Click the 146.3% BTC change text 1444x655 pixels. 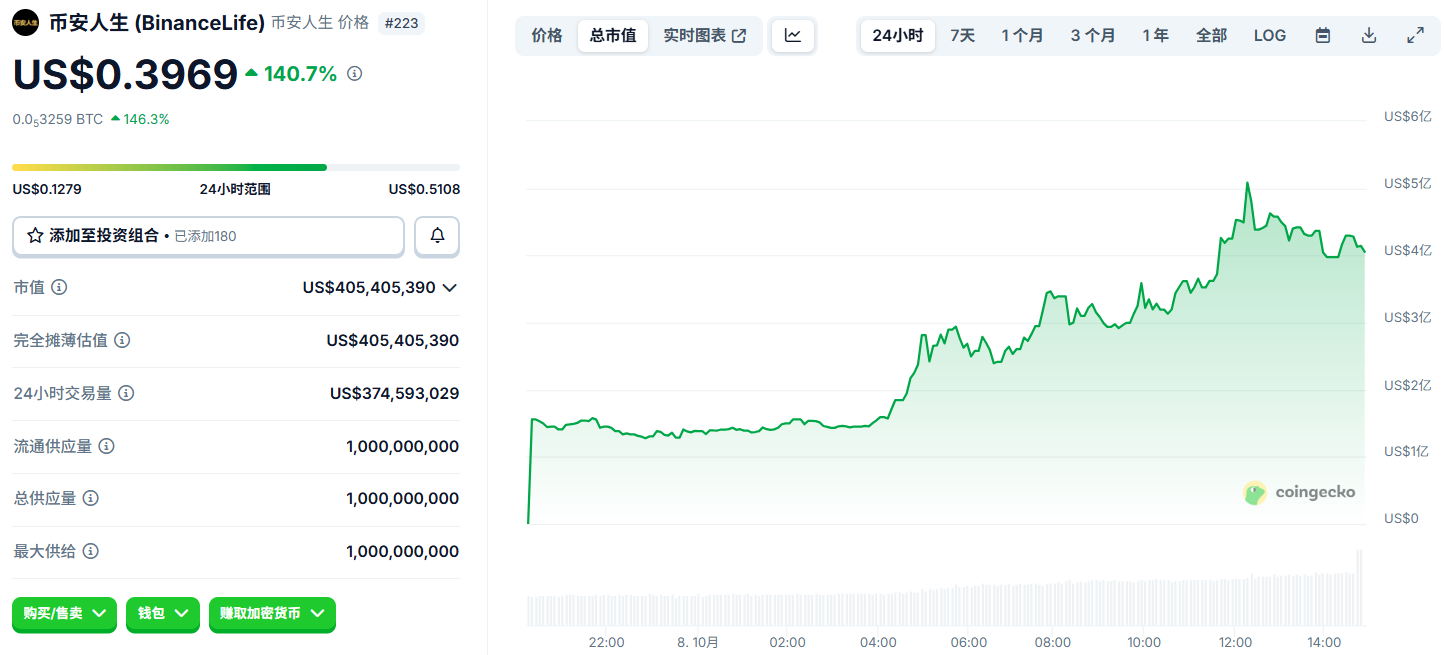click(146, 119)
